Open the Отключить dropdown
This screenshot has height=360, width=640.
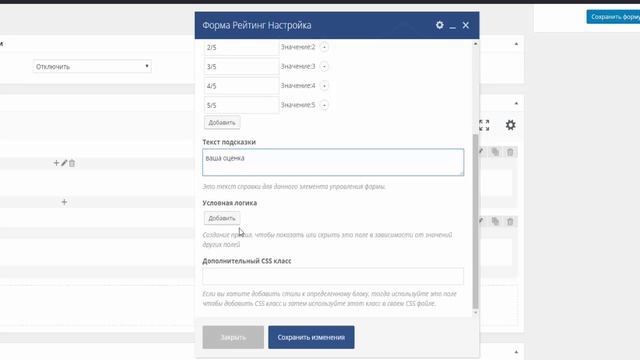pyautogui.click(x=92, y=67)
